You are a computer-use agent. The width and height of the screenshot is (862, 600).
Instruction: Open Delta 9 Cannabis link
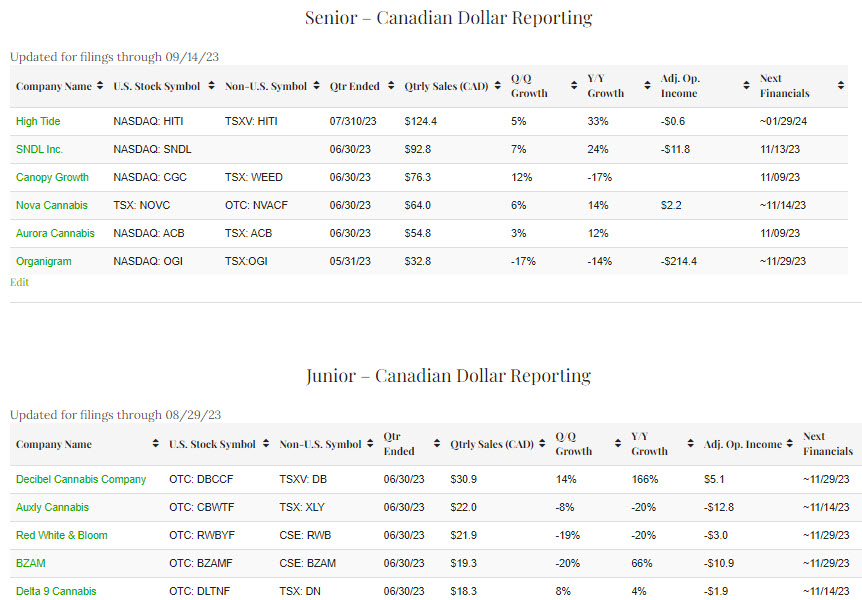pos(56,592)
